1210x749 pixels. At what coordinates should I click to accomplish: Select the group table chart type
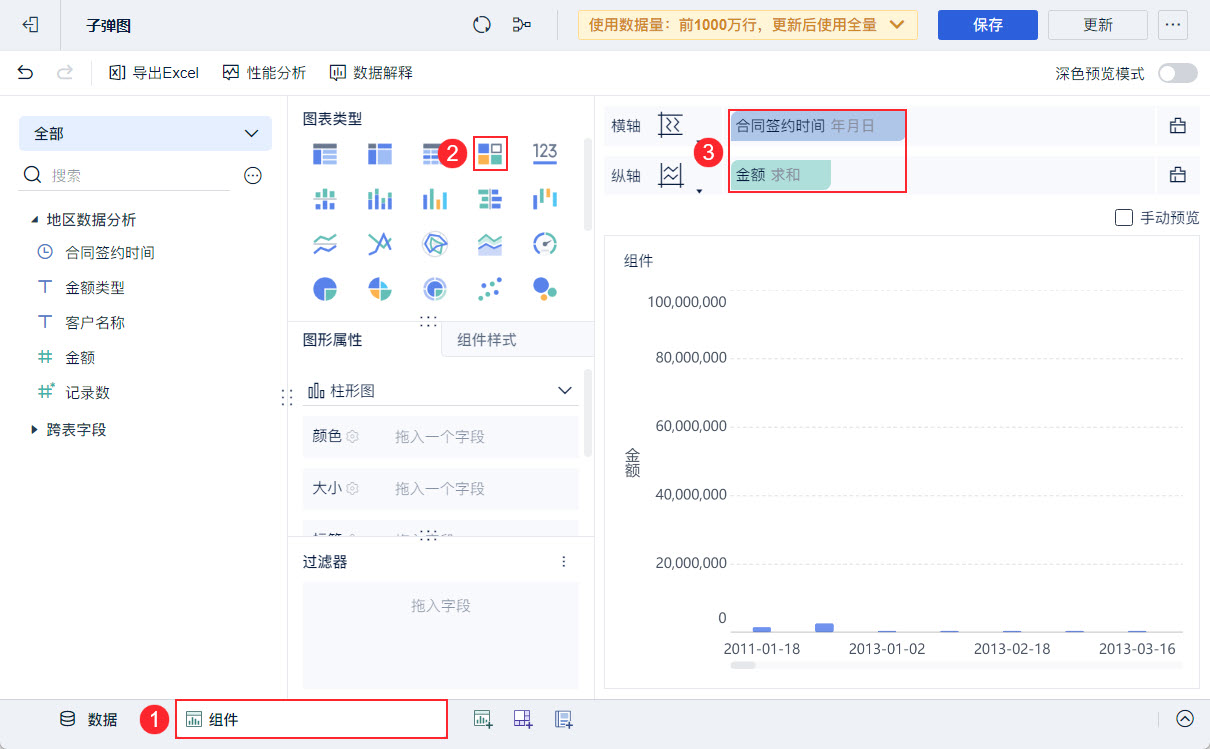[325, 153]
